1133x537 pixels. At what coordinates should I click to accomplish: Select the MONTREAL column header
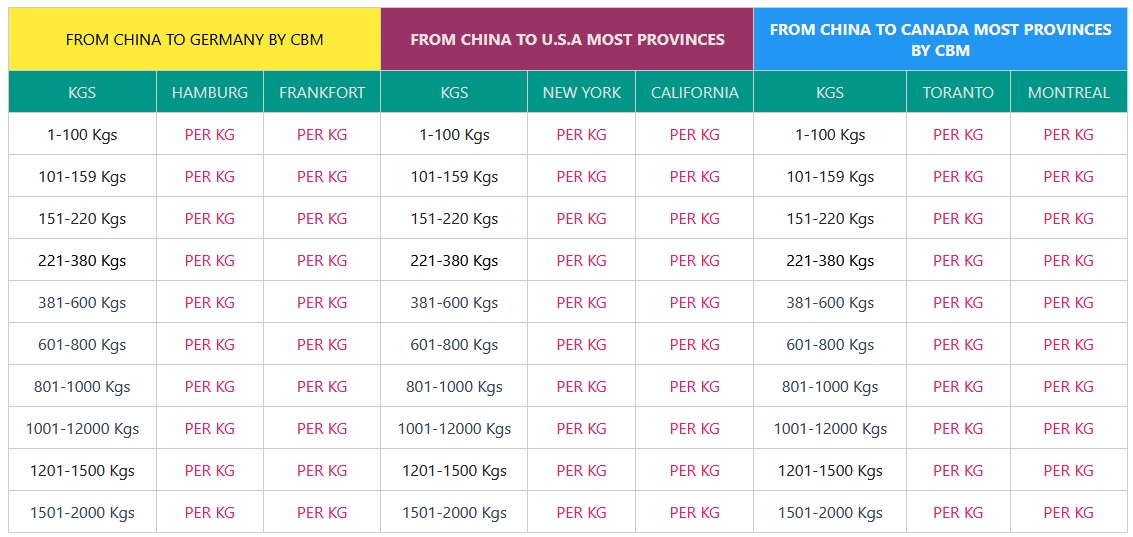tap(1069, 93)
